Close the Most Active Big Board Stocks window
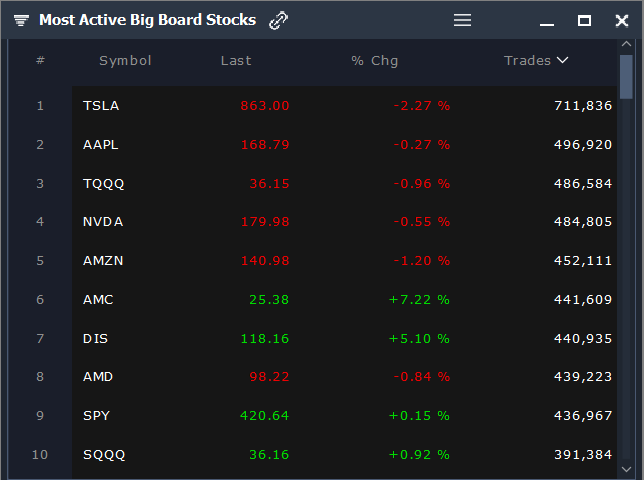The image size is (644, 480). coord(622,20)
